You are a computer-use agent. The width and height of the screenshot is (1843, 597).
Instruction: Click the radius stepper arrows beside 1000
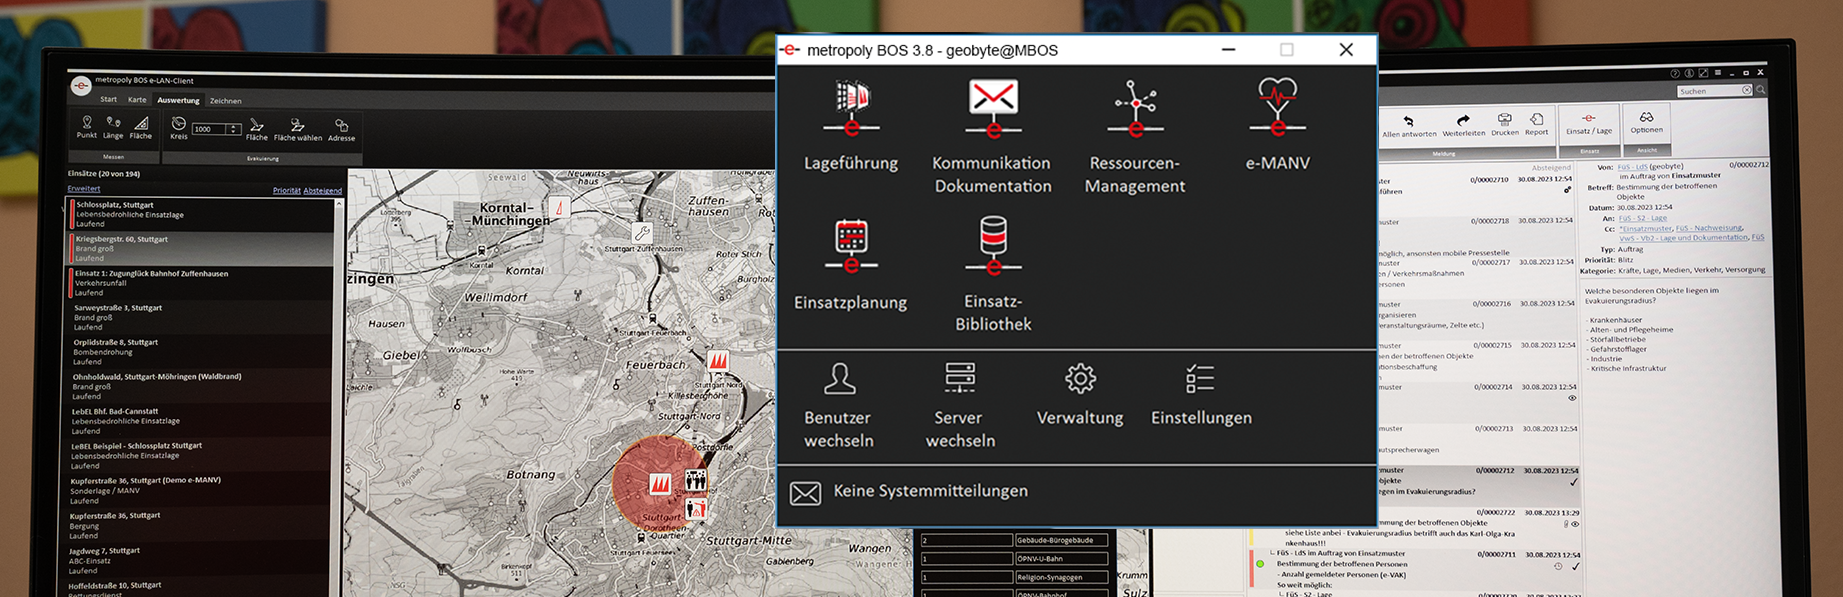234,129
